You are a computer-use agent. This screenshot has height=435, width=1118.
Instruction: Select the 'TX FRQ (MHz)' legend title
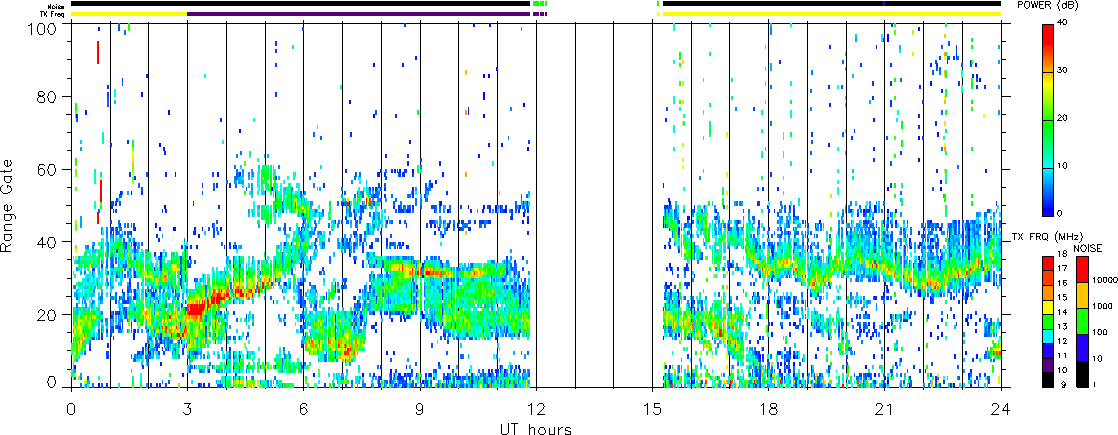tap(1047, 236)
